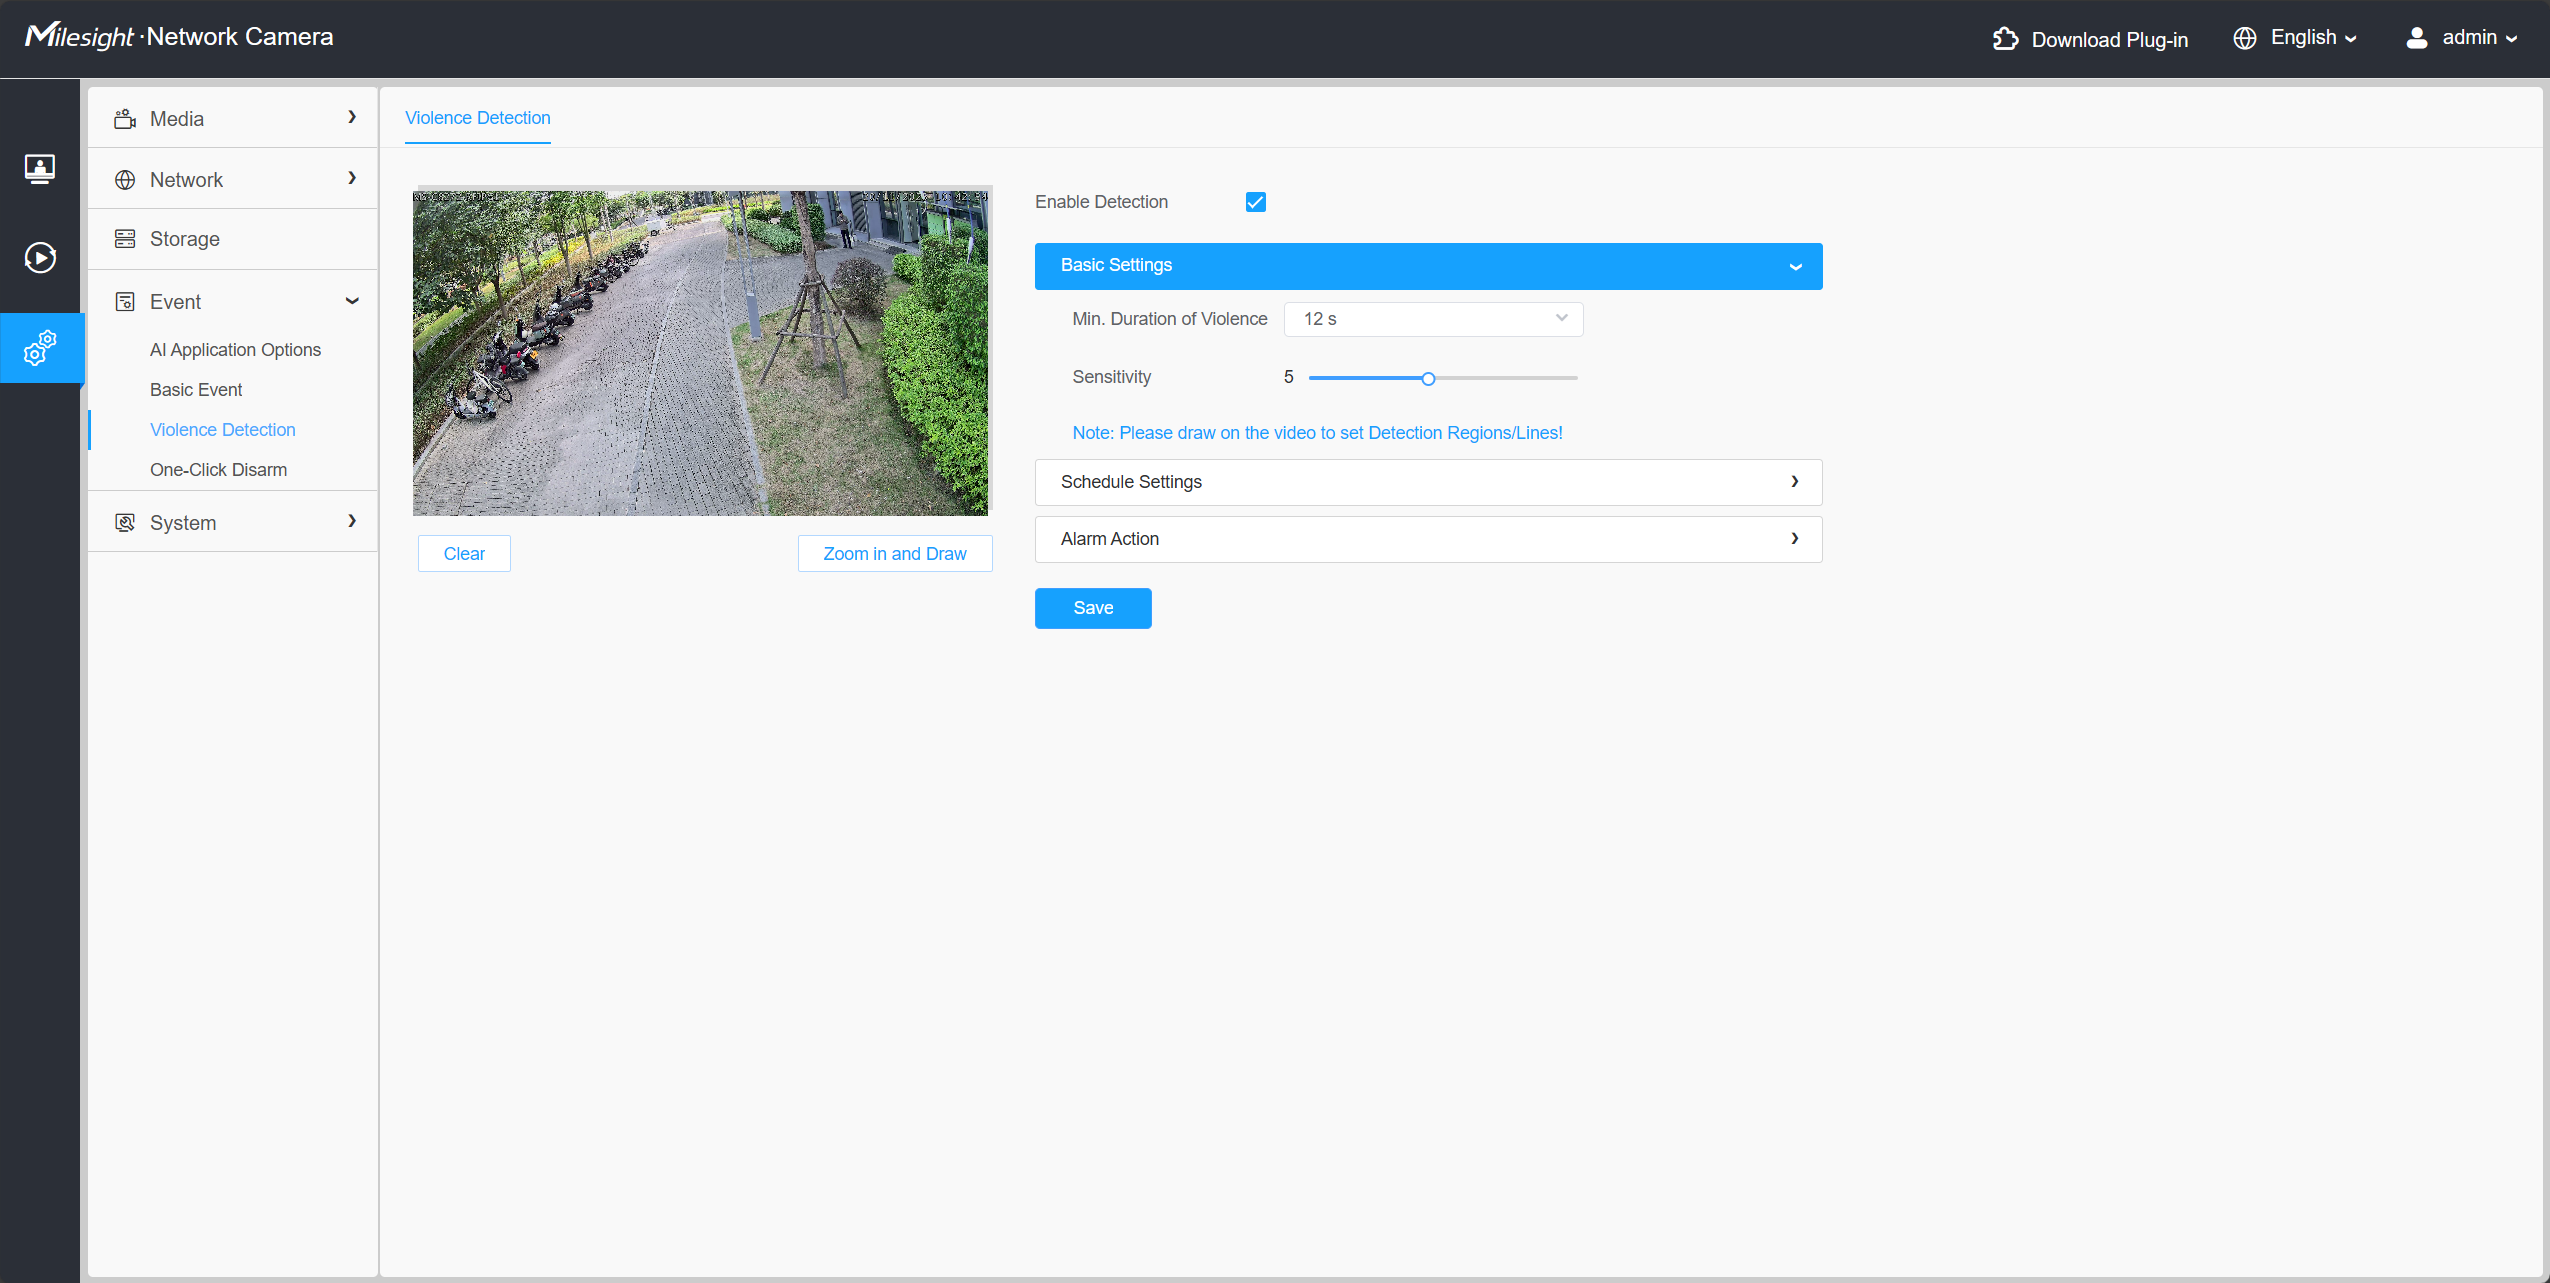This screenshot has width=2550, height=1283.
Task: Open Min. Duration of Violence dropdown
Action: click(1433, 319)
